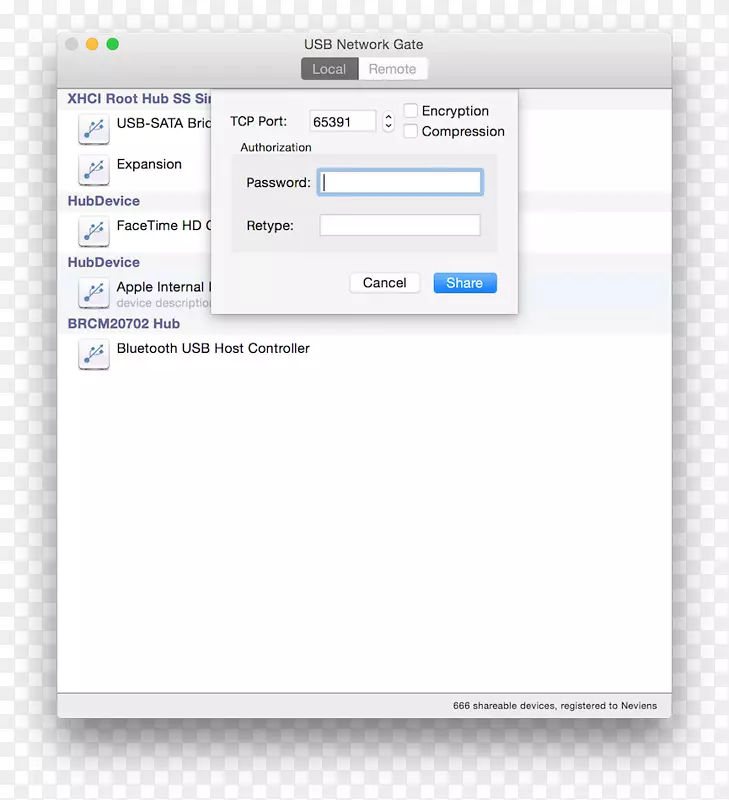Click the TCP Port number field
Viewport: 729px width, 800px height.
point(342,122)
